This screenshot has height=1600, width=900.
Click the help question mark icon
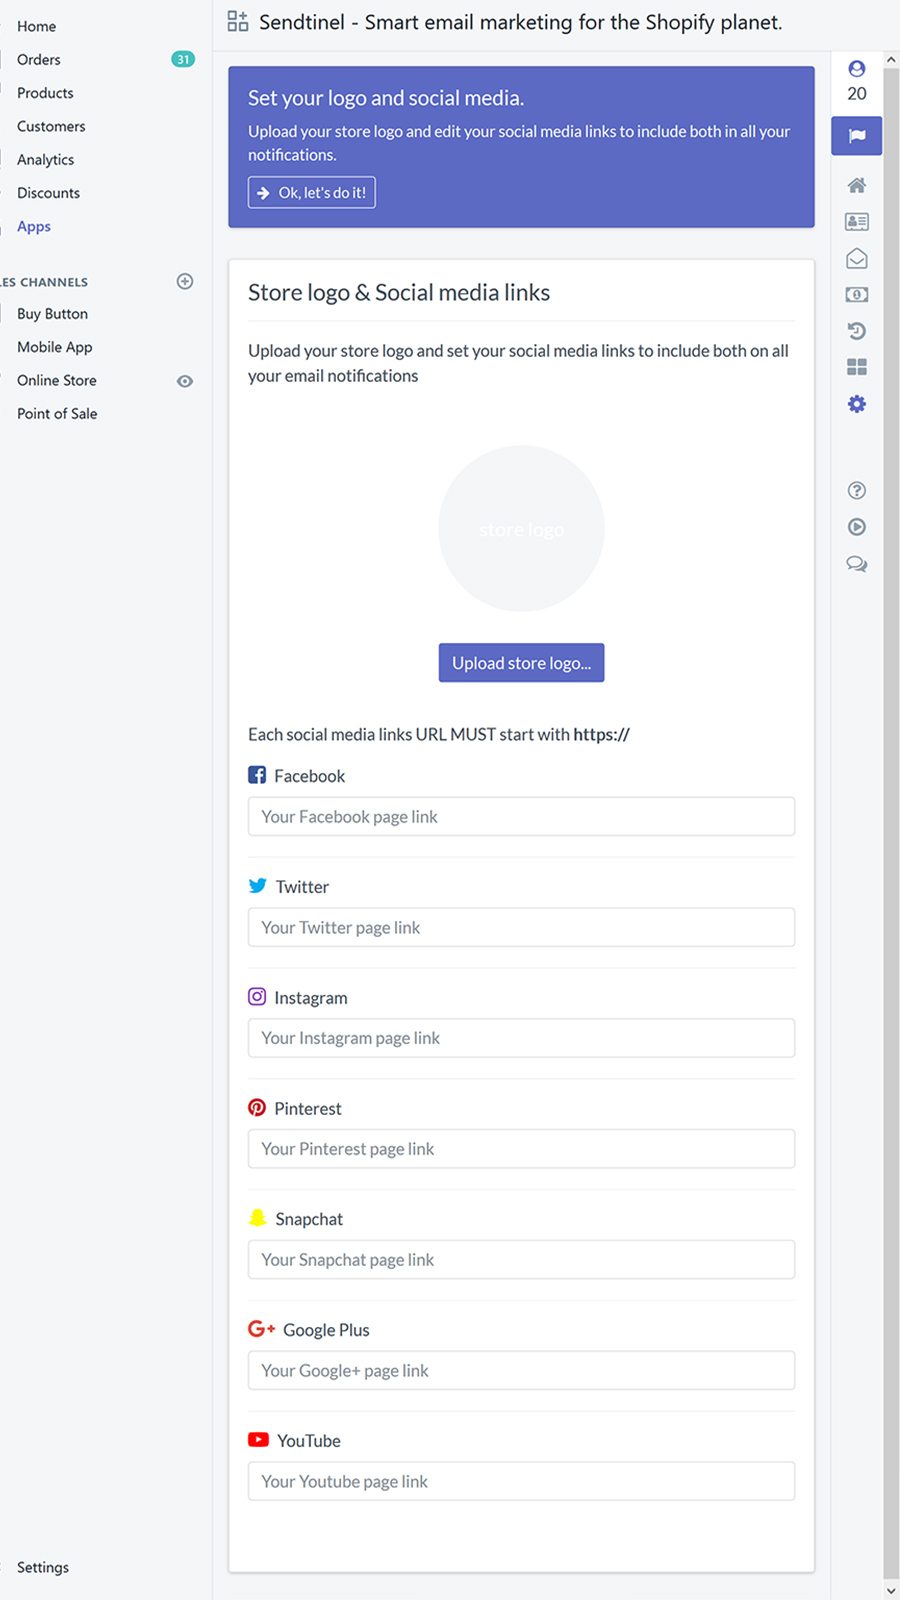tap(857, 490)
